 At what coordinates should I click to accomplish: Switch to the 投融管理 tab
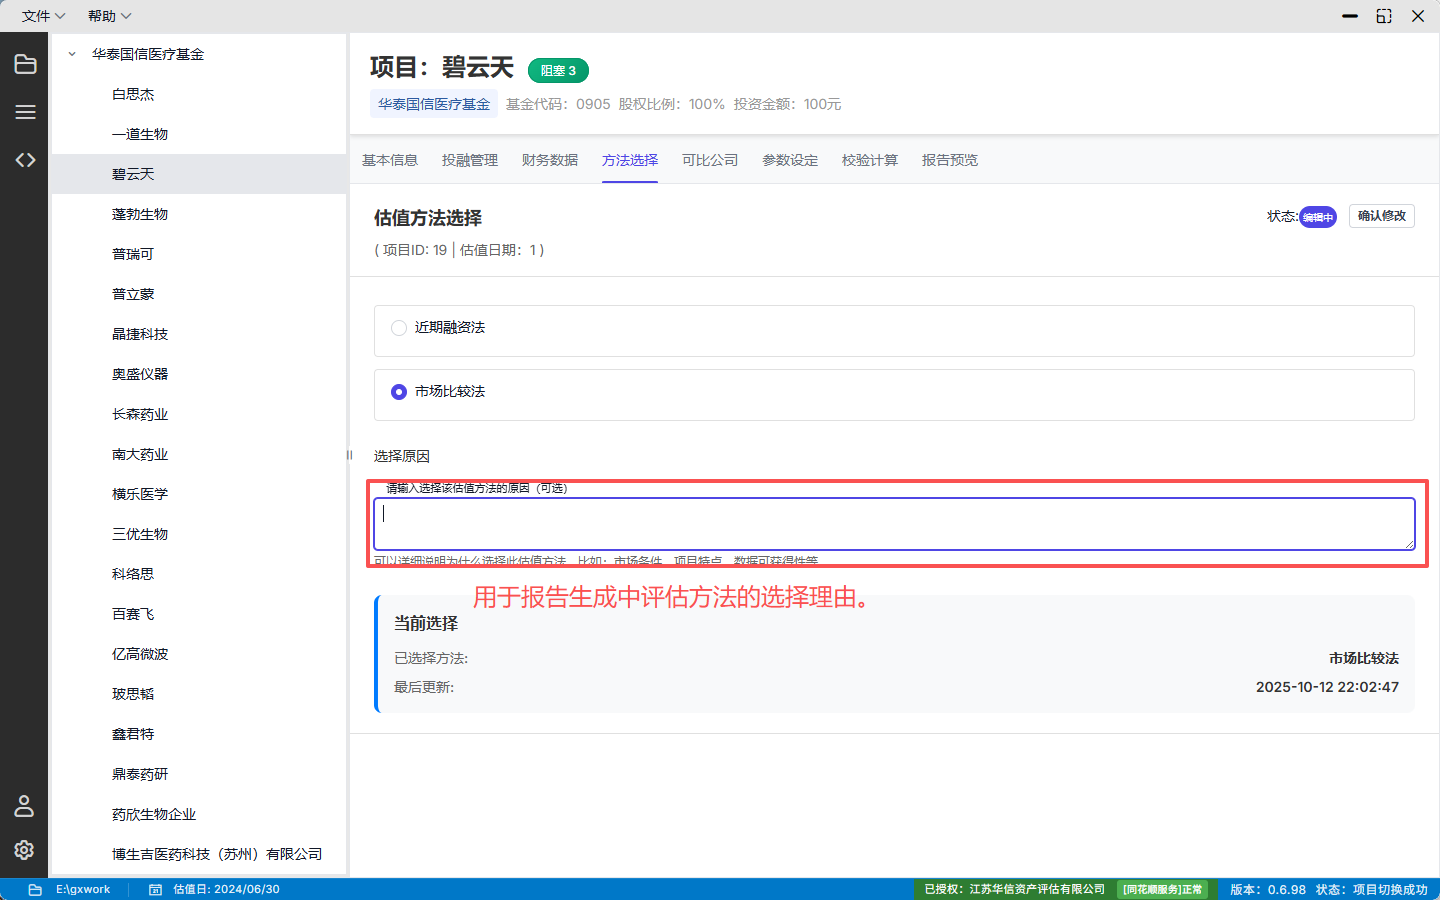coord(470,160)
